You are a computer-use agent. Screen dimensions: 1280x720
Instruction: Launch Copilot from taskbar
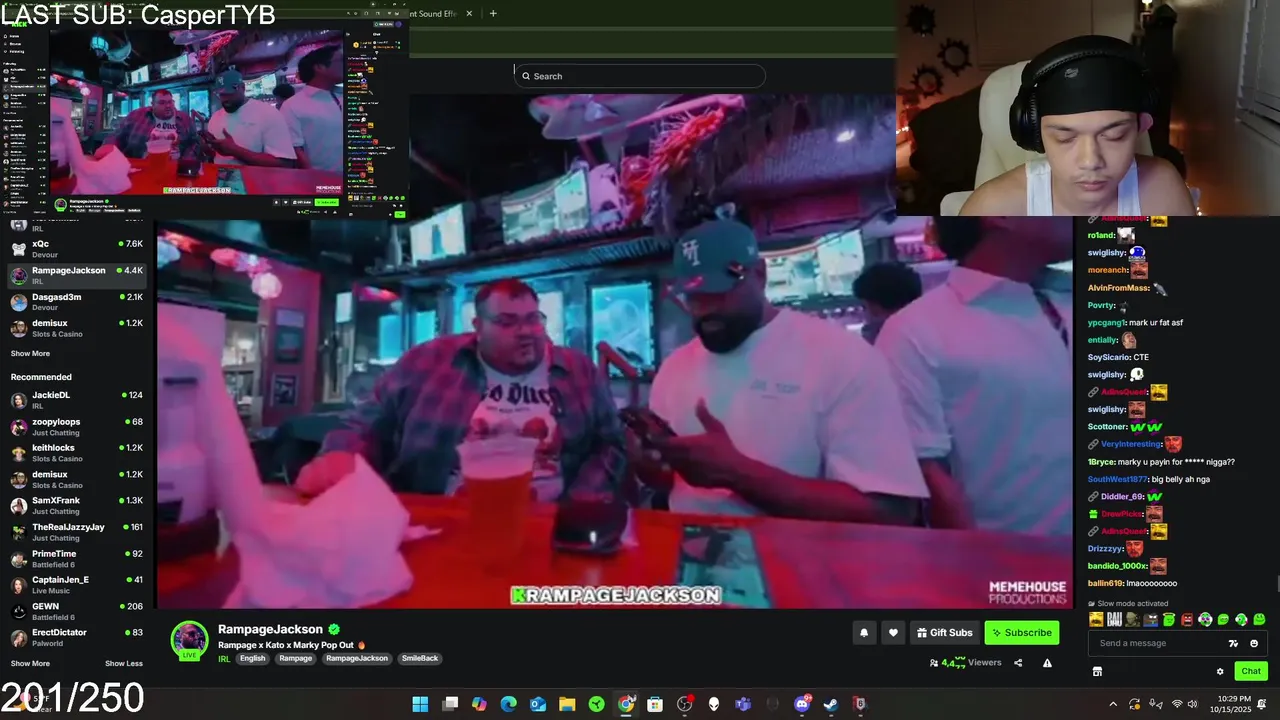click(x=479, y=704)
